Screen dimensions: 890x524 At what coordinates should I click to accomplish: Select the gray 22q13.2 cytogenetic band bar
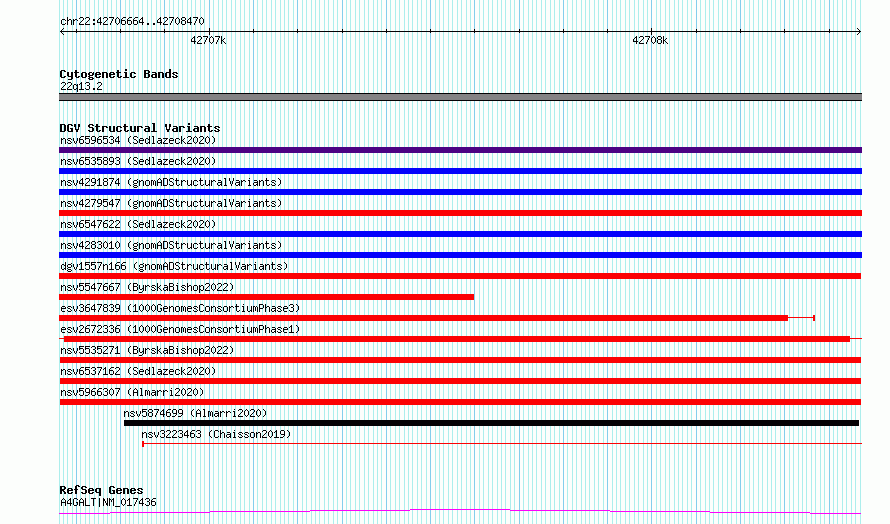coord(460,97)
